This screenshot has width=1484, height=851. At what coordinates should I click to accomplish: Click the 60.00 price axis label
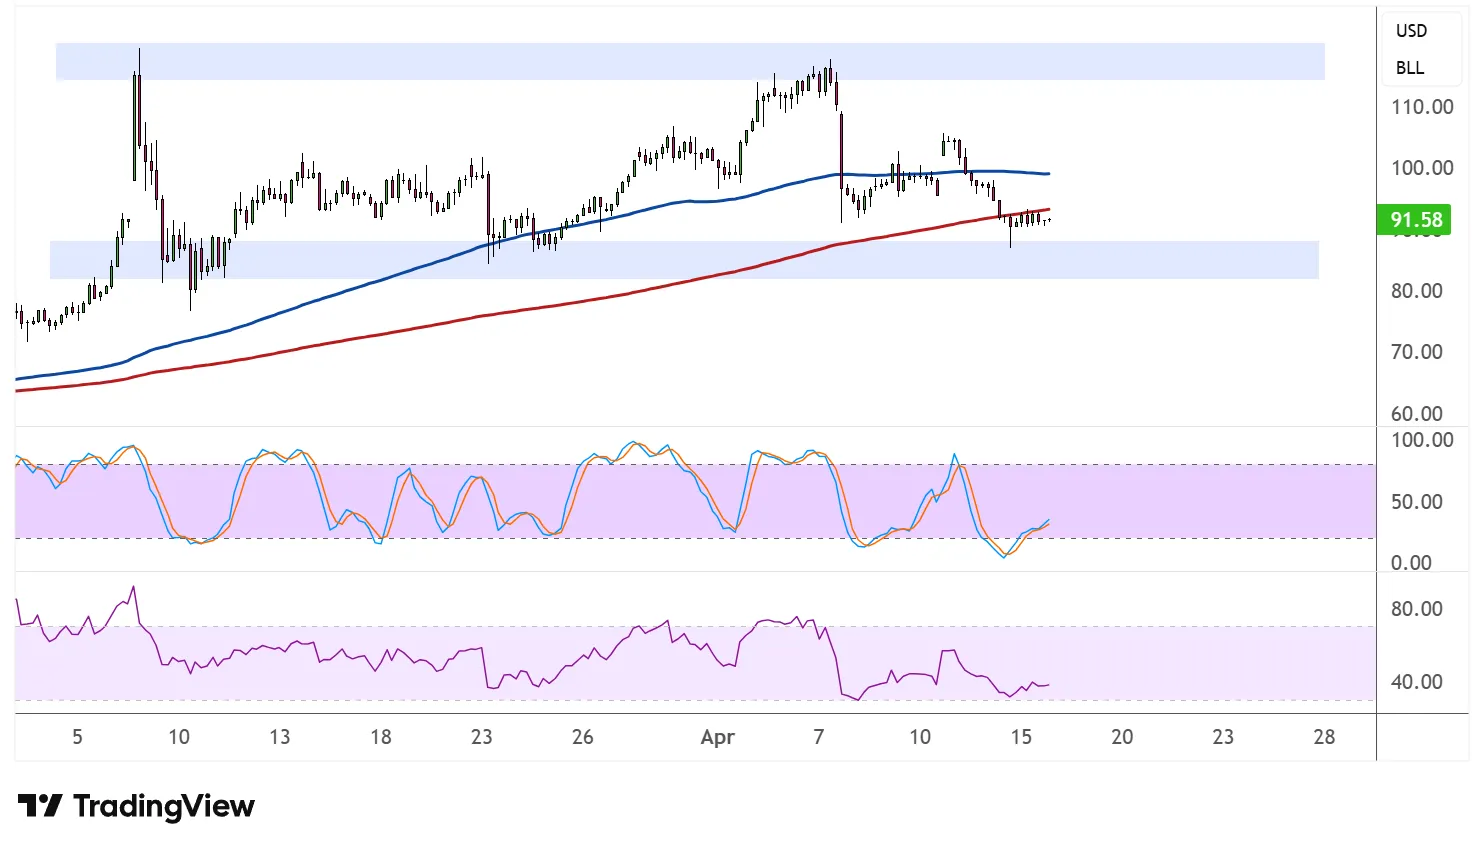(1417, 414)
